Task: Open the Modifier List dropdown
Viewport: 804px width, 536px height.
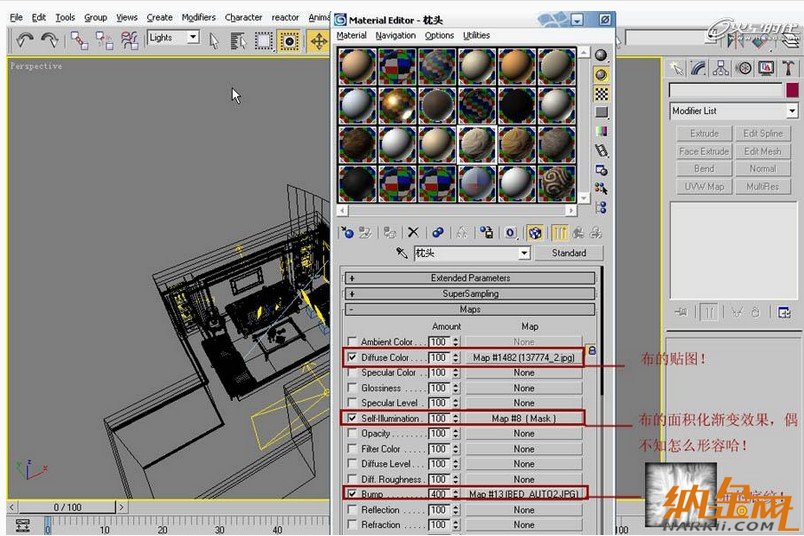Action: coord(734,111)
